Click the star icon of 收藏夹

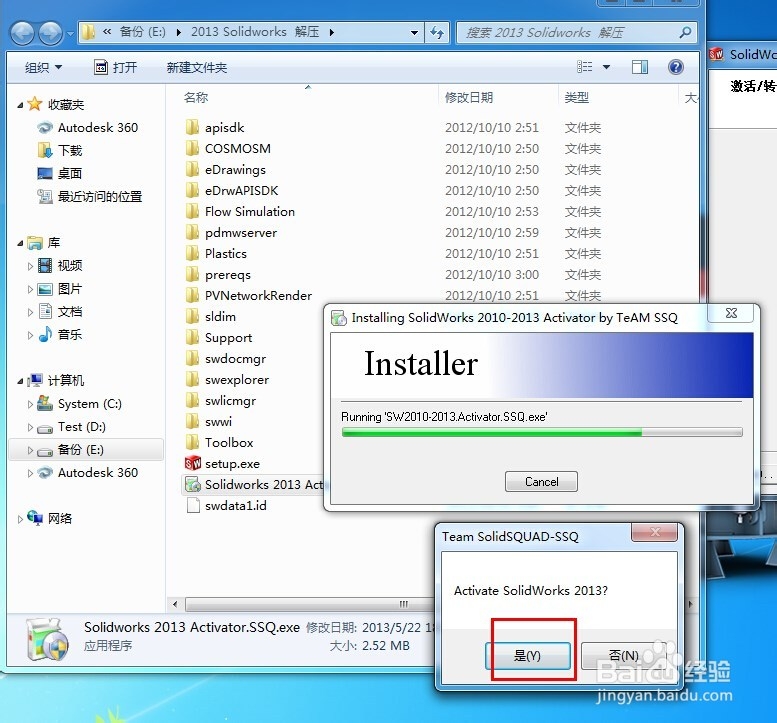click(x=35, y=104)
